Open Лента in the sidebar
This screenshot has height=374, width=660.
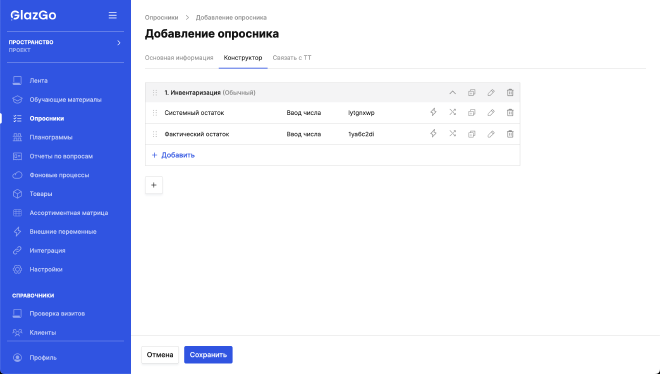(x=38, y=80)
